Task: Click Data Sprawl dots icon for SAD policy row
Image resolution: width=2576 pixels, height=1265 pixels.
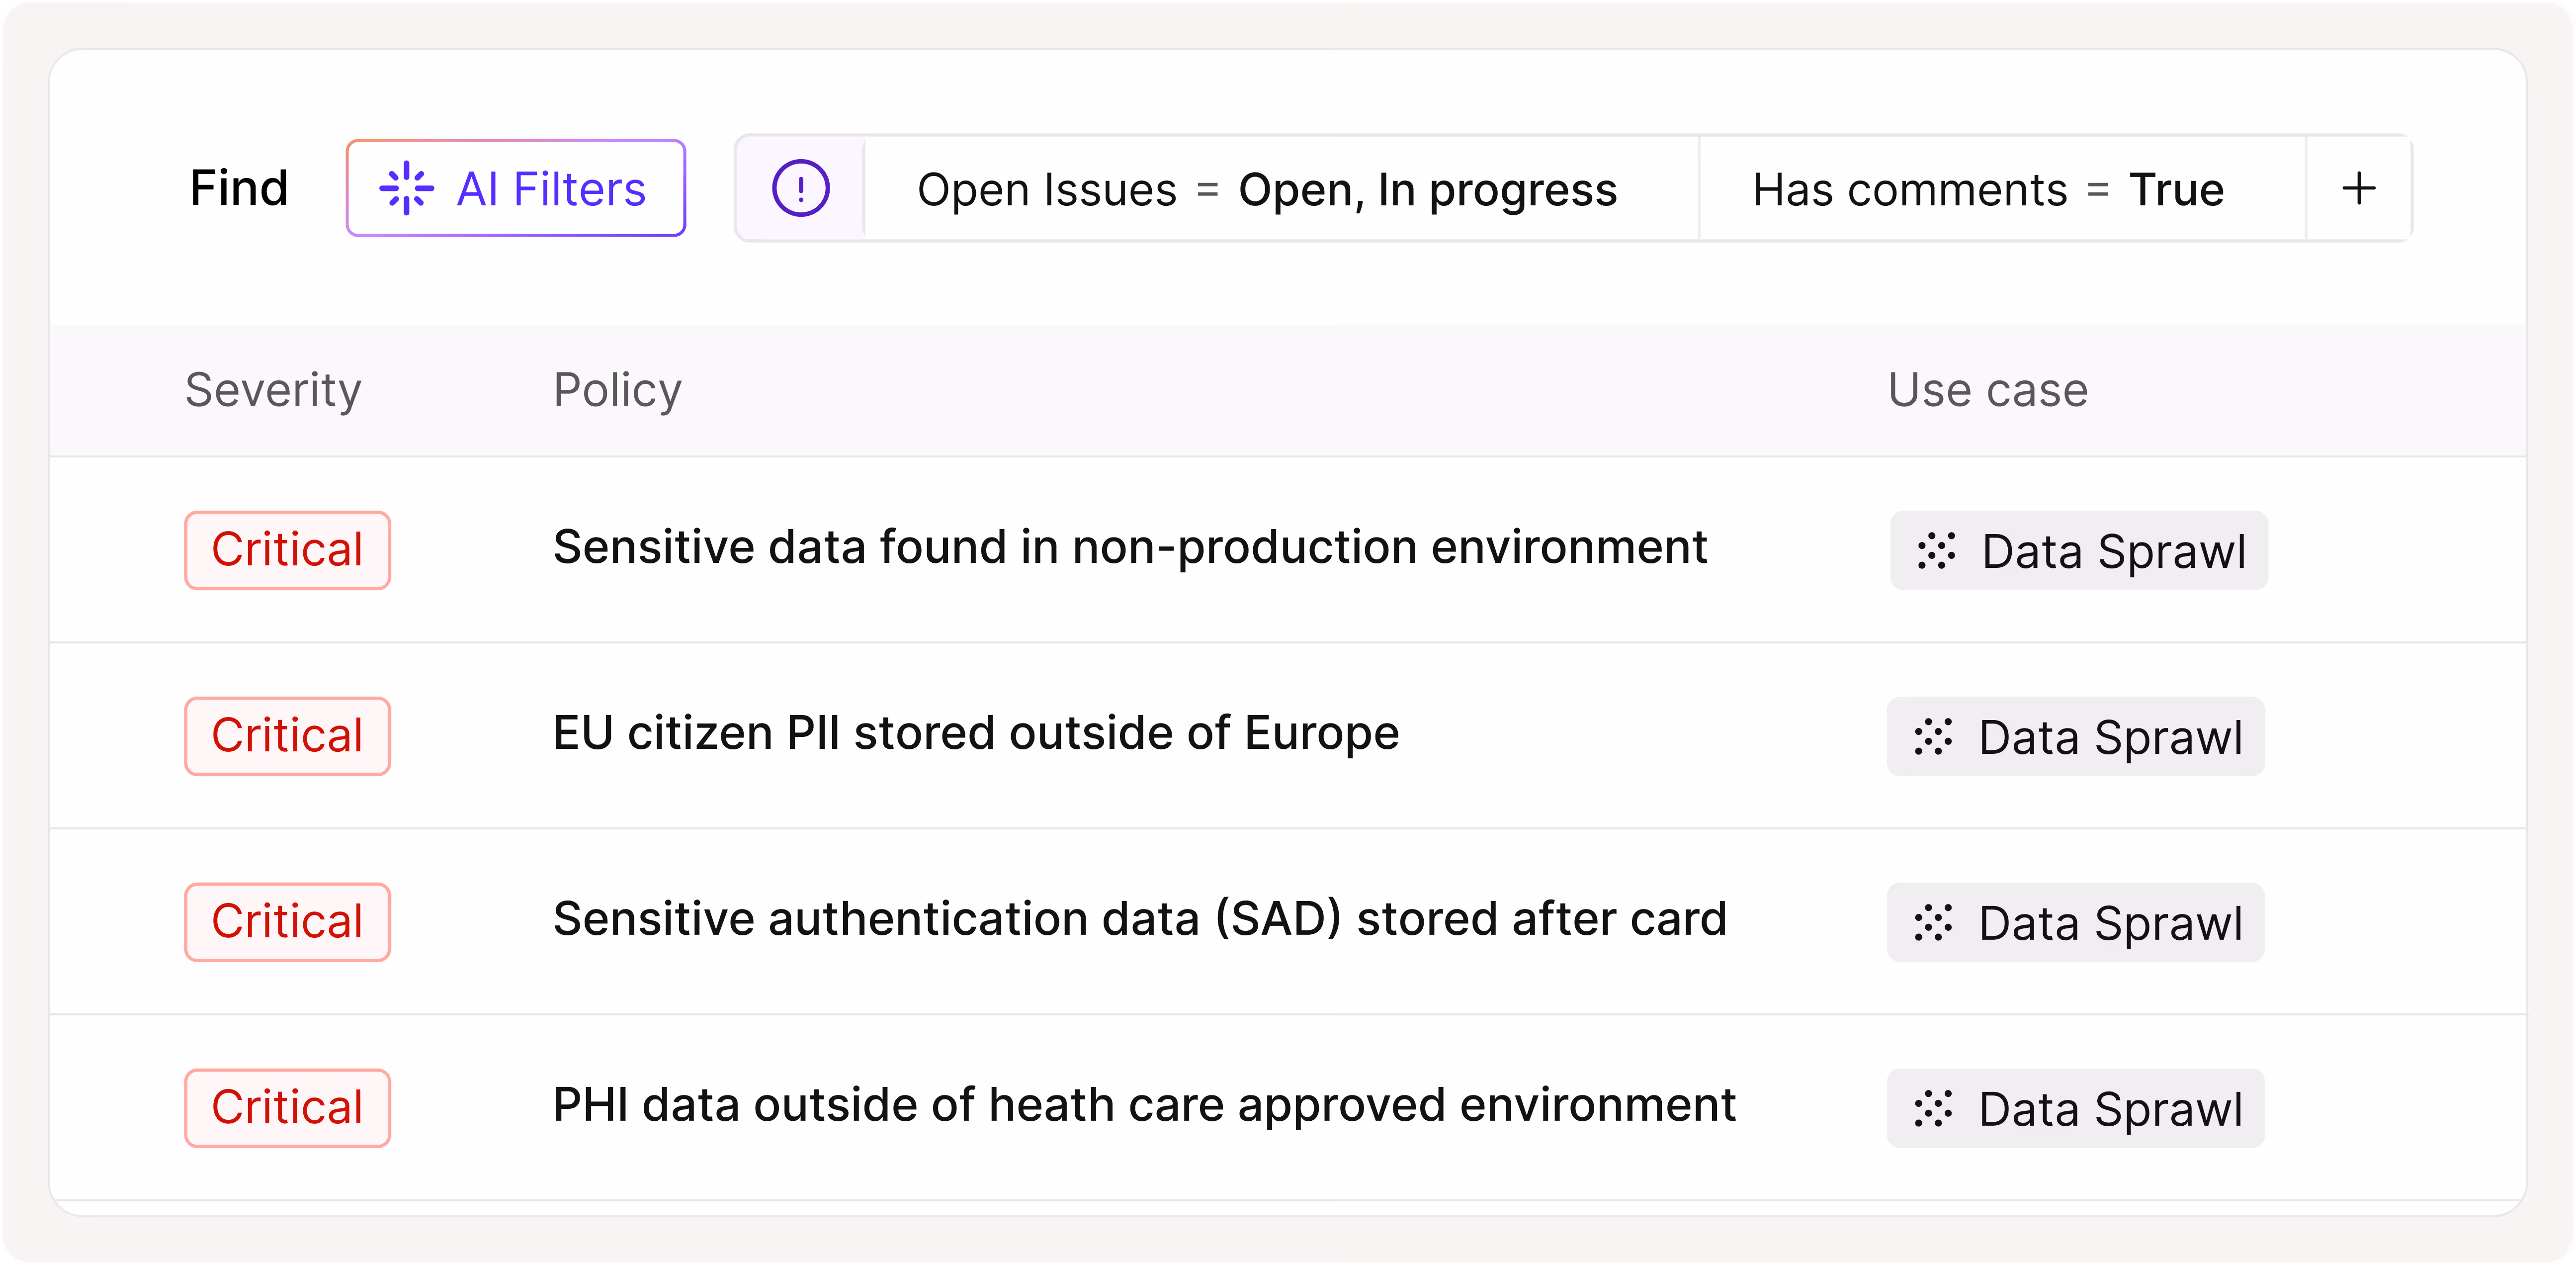Action: click(x=1933, y=923)
